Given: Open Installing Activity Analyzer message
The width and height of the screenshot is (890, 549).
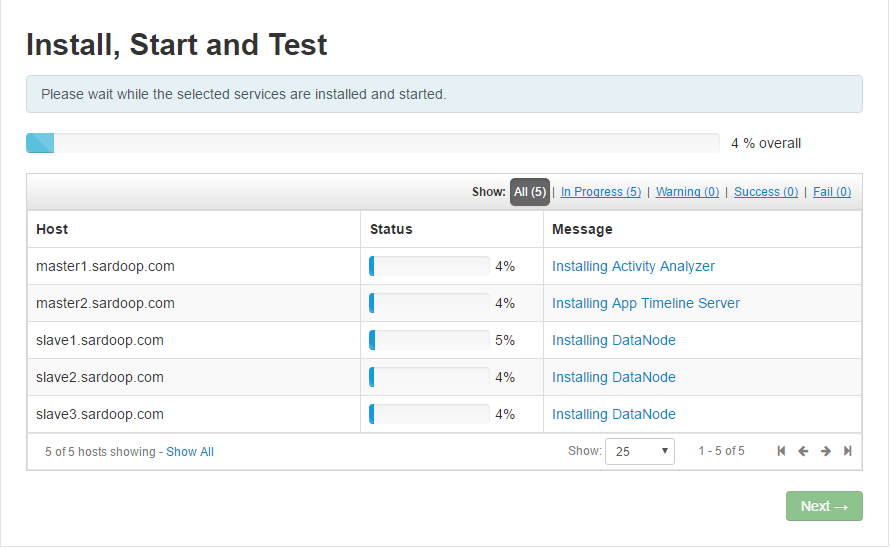Looking at the screenshot, I should click(633, 266).
